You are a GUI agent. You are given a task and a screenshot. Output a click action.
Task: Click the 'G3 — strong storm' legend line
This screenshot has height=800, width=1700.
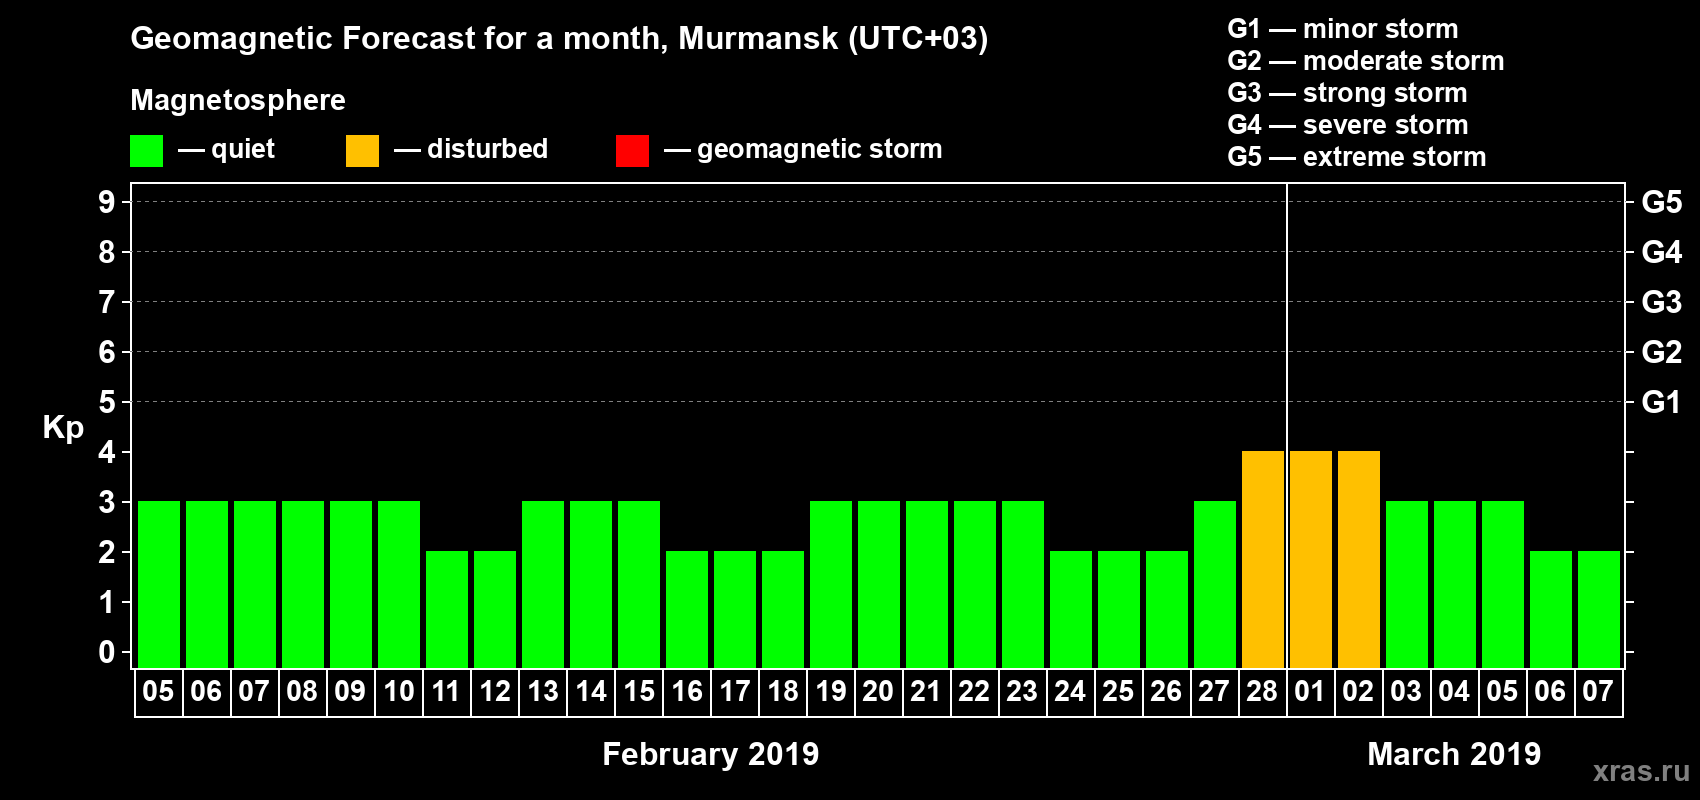[1347, 93]
